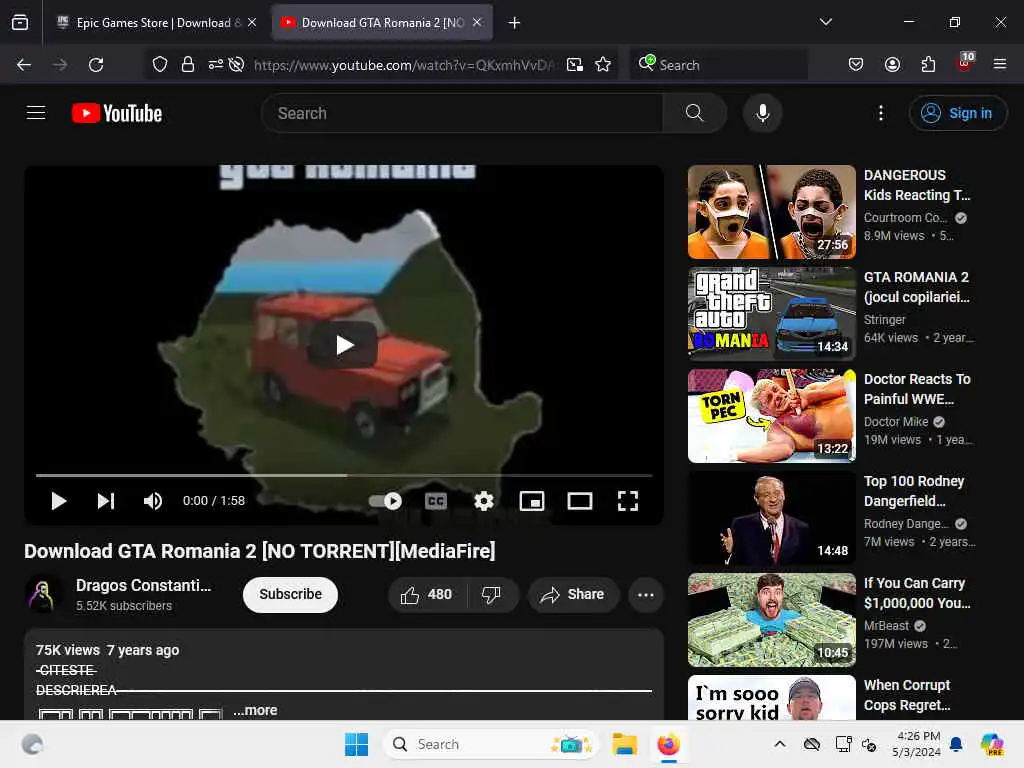The height and width of the screenshot is (768, 1024).
Task: Subscribe to Dragos Constanti channel
Action: [x=291, y=594]
